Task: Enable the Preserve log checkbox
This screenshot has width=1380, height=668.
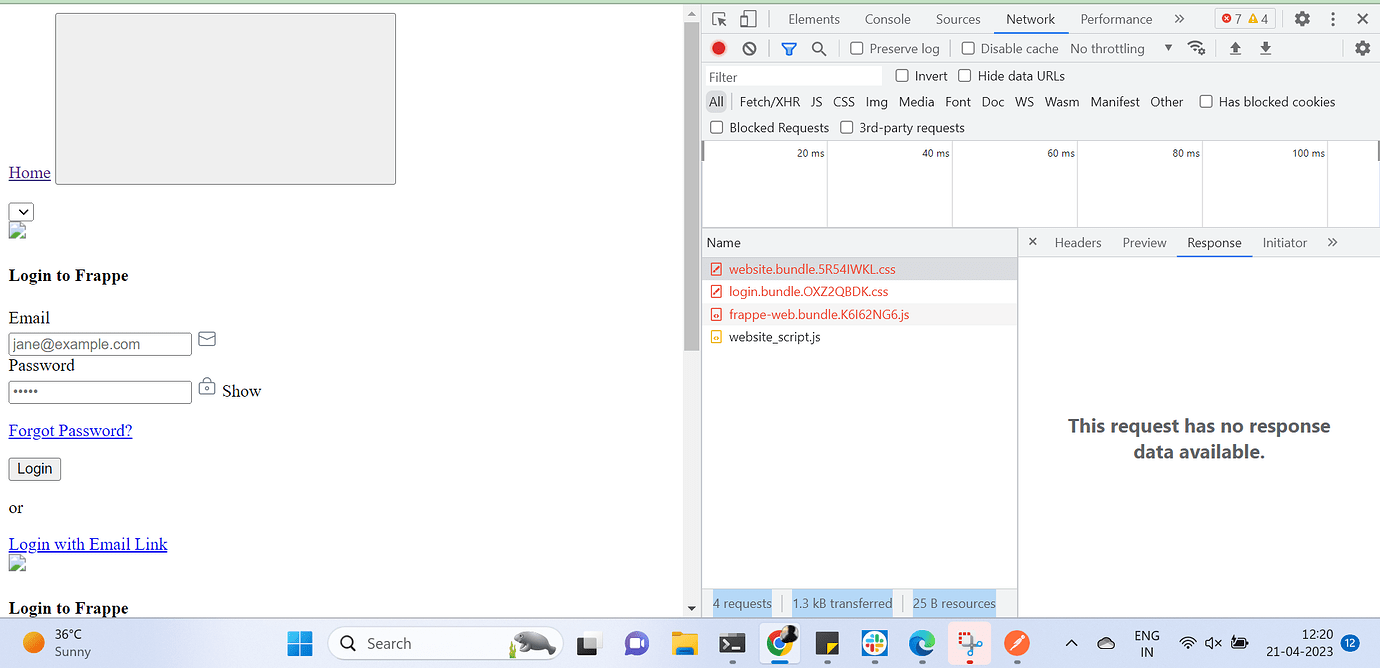Action: (856, 48)
